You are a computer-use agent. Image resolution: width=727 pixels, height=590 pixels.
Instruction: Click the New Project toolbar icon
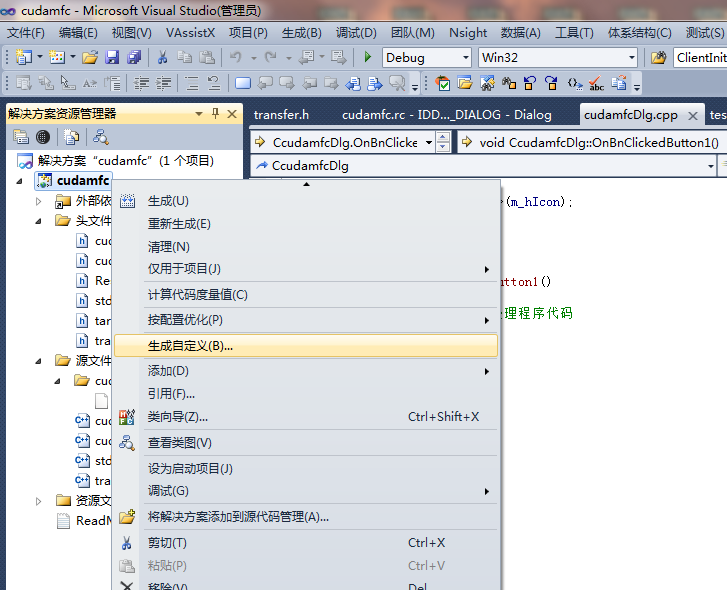[x=24, y=57]
